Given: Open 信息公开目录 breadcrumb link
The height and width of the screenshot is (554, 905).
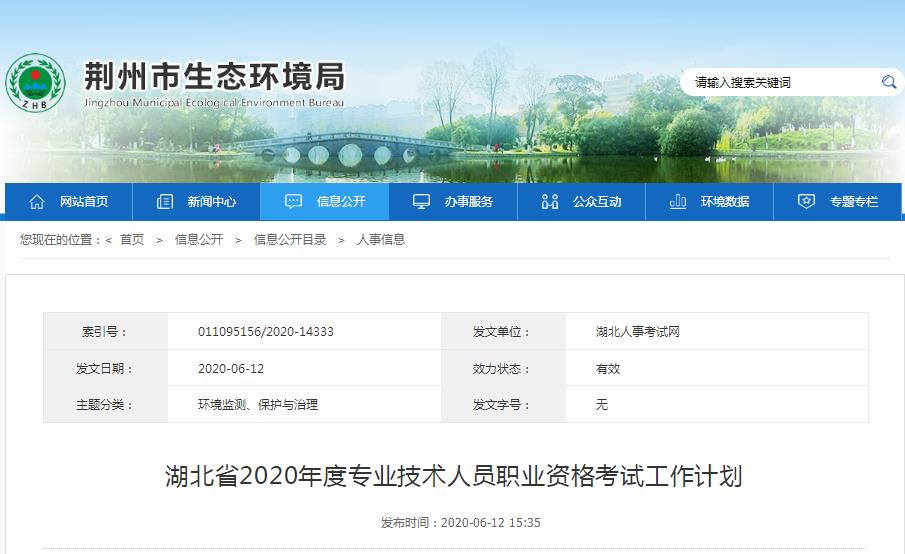Looking at the screenshot, I should click(290, 240).
